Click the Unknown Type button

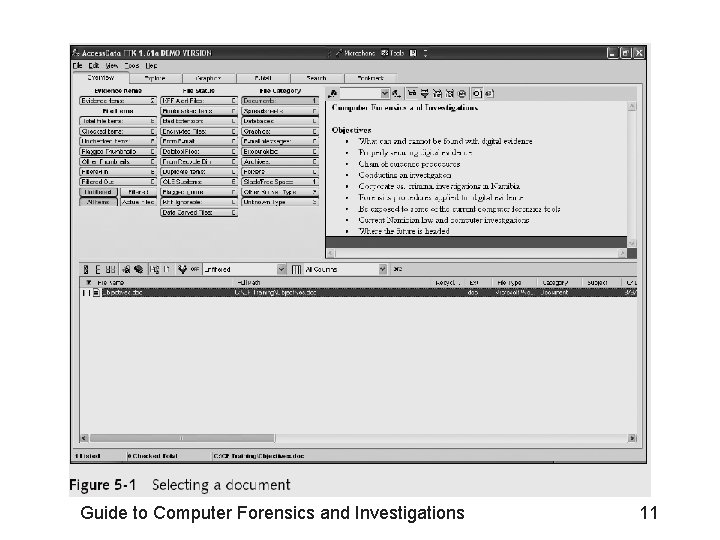click(280, 202)
